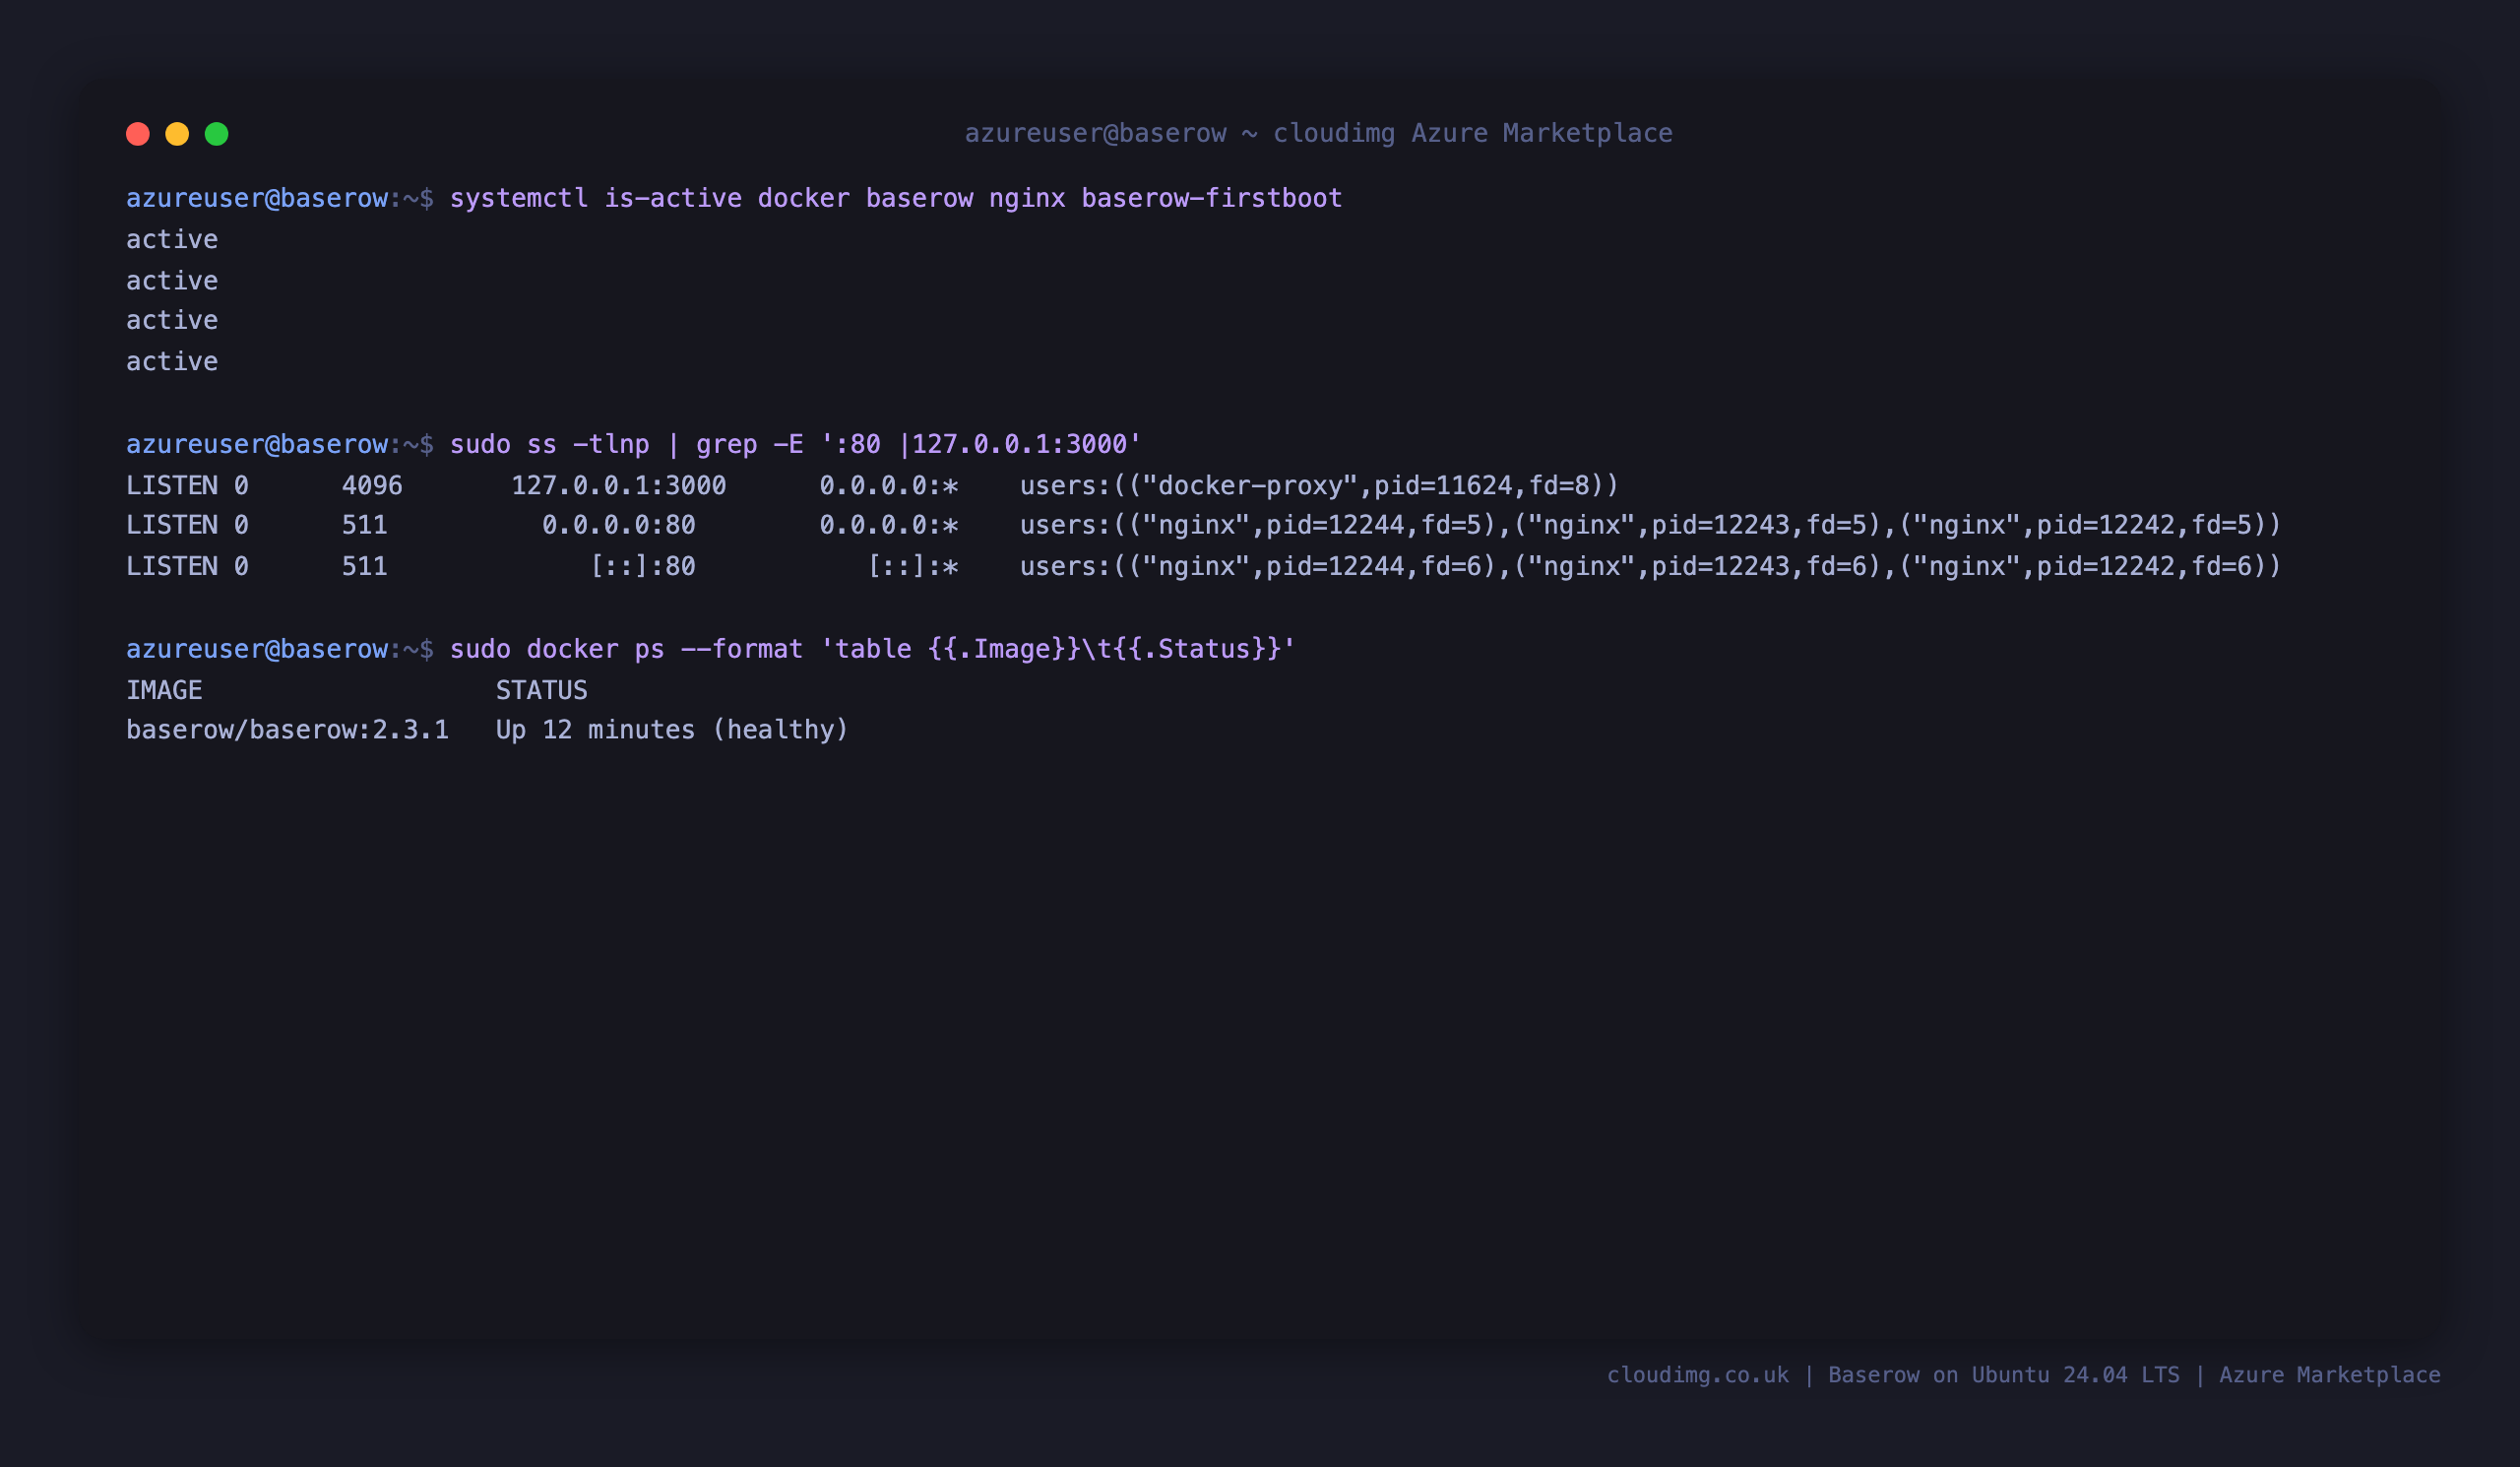This screenshot has width=2520, height=1467.
Task: Click the 'IMAGE' column header
Action: point(164,690)
